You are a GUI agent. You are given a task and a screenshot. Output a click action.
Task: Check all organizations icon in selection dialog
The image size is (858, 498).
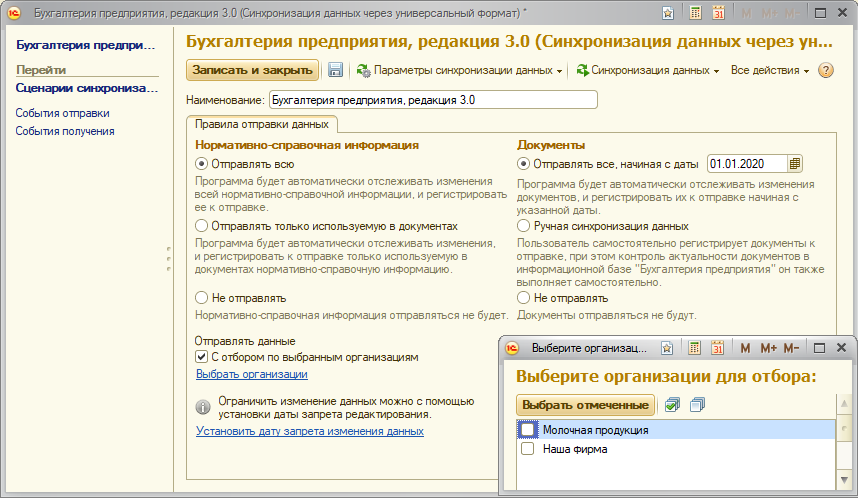673,405
